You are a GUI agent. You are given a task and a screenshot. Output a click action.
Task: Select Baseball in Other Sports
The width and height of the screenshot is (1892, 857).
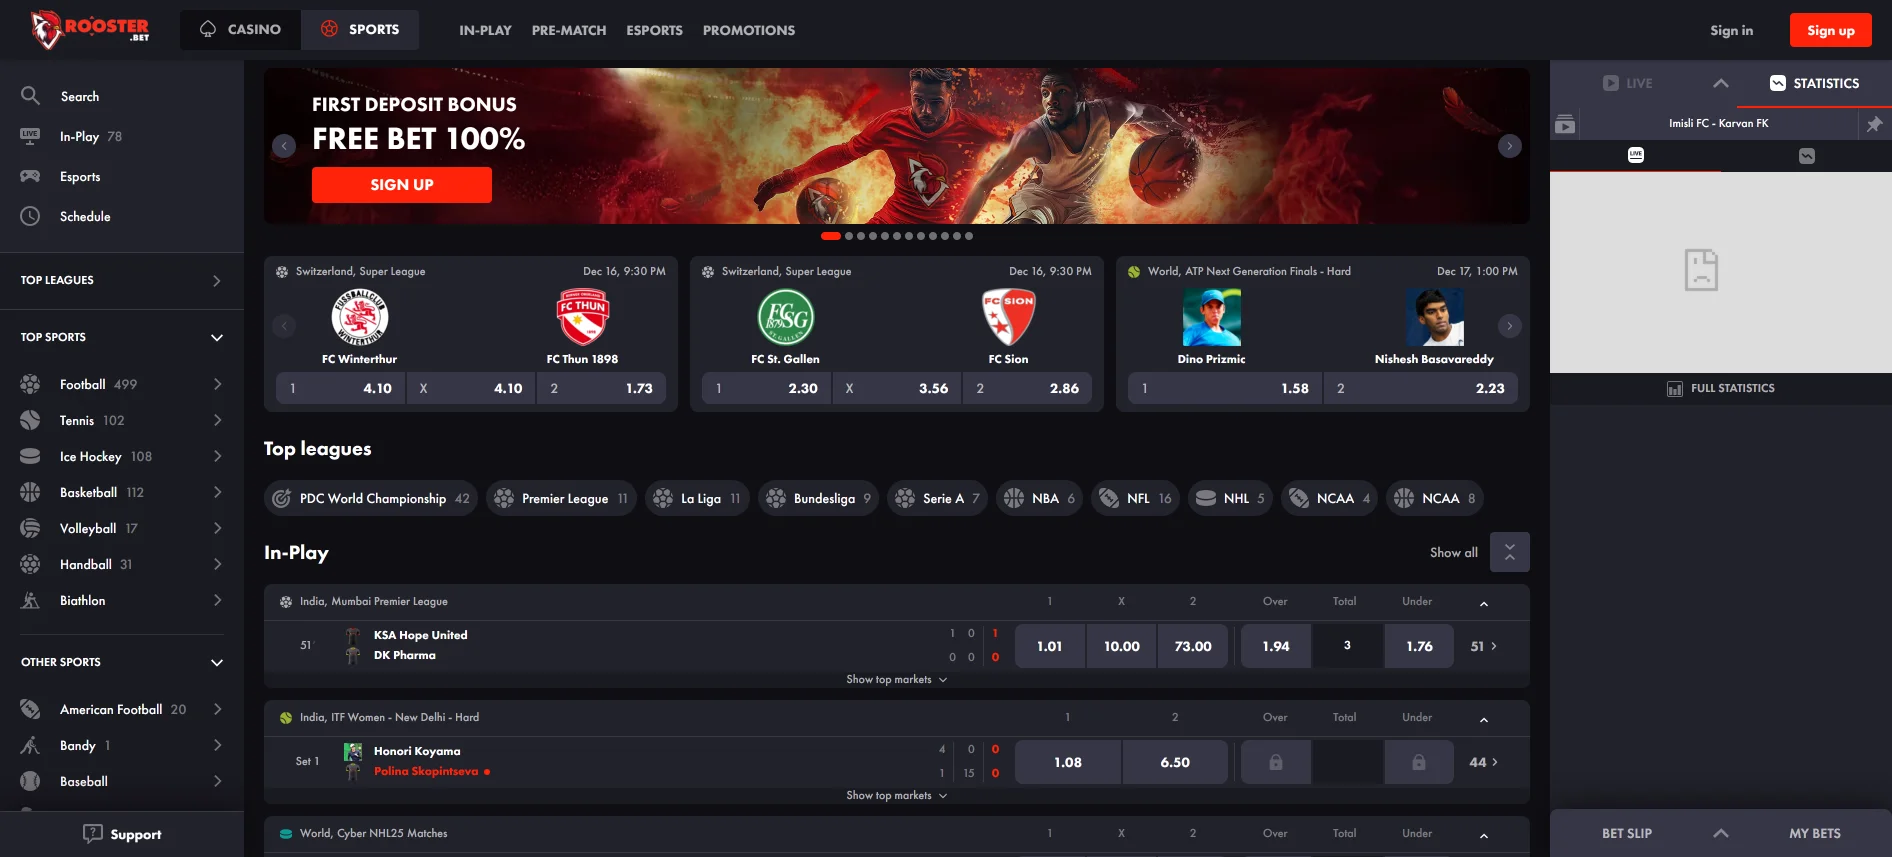coord(122,781)
